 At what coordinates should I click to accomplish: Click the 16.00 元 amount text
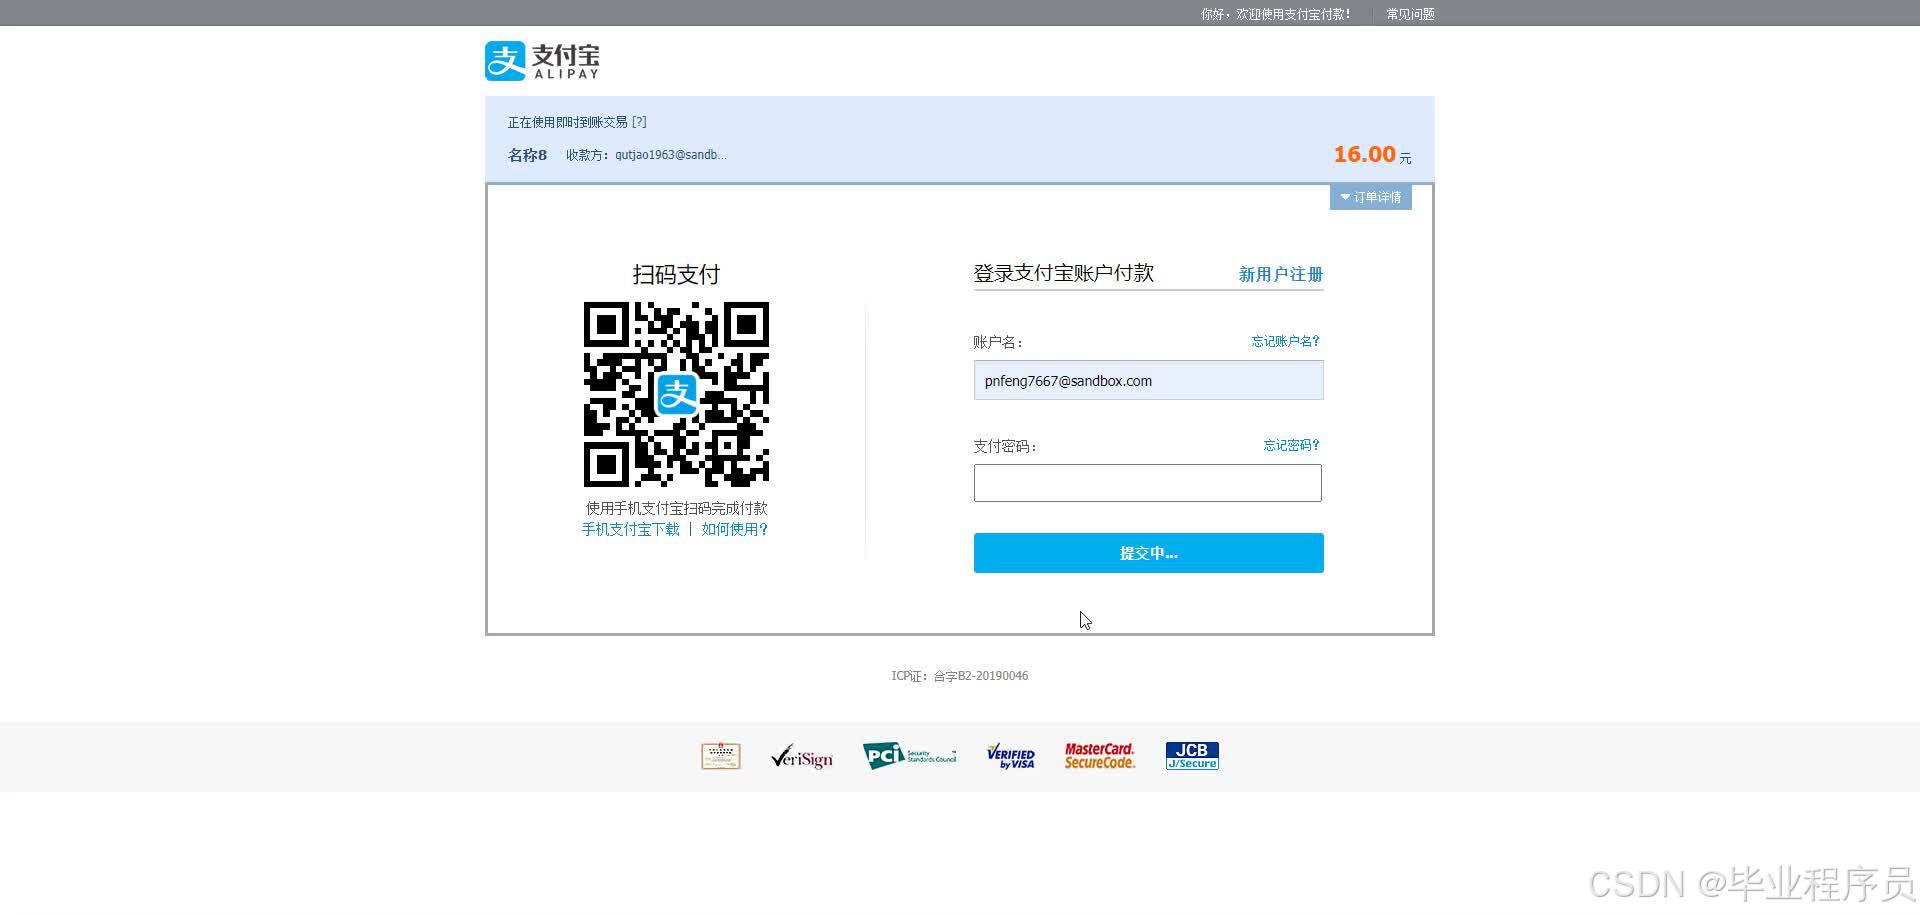[1372, 155]
